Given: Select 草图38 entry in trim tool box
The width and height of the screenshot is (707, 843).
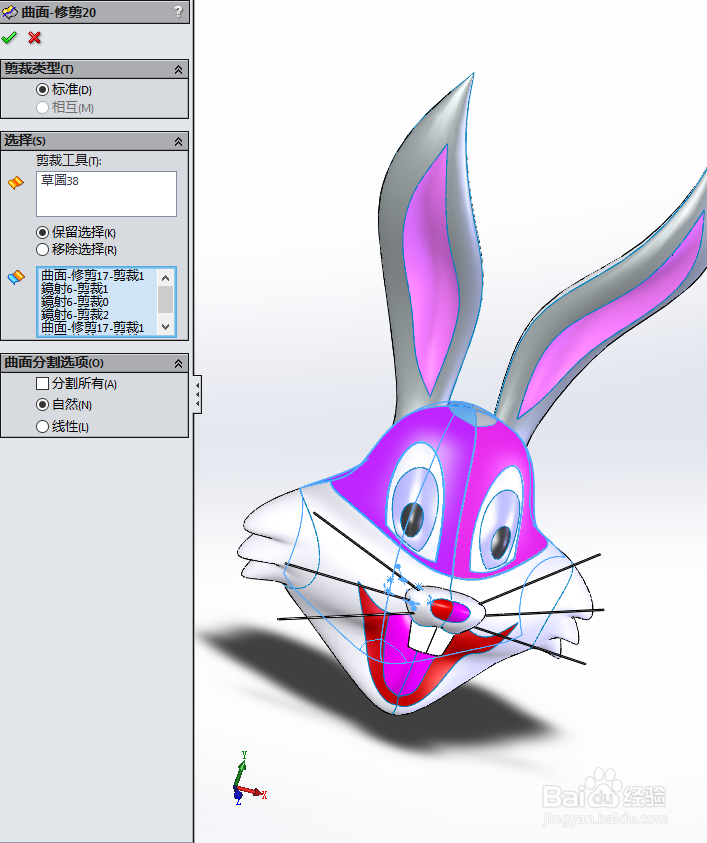Looking at the screenshot, I should point(60,181).
